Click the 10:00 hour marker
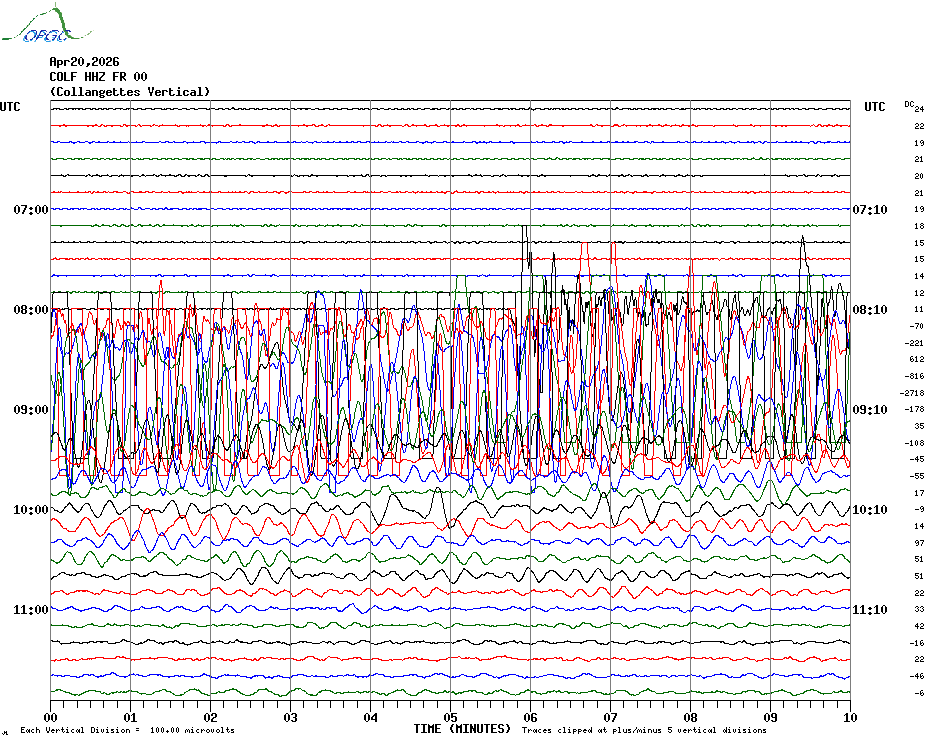The image size is (930, 744). [31, 510]
